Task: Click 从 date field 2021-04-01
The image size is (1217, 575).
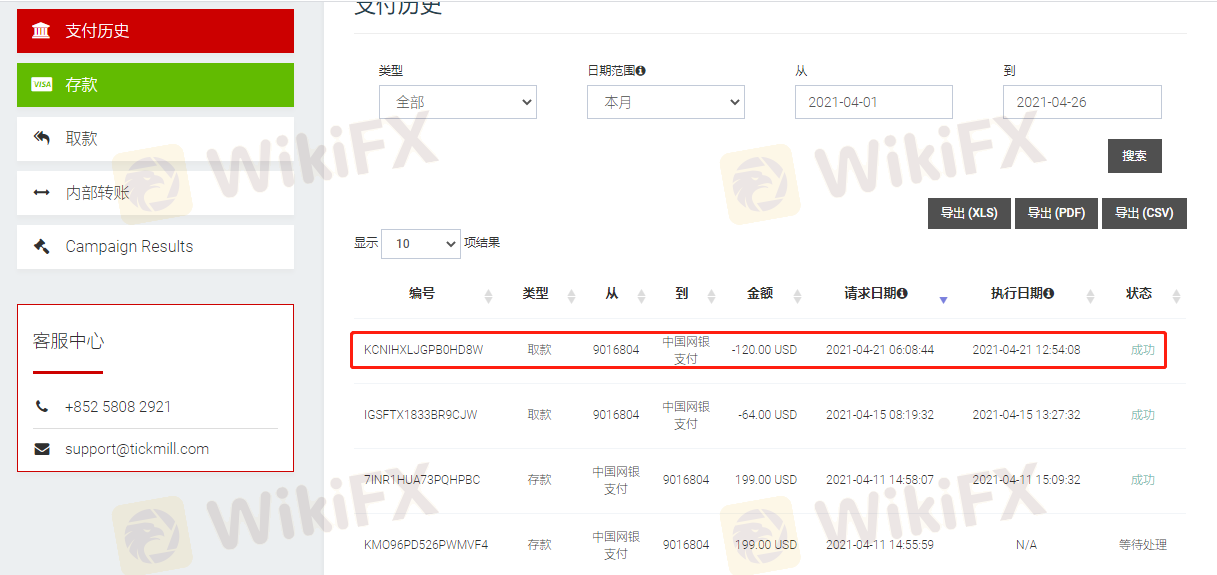Action: [x=874, y=102]
